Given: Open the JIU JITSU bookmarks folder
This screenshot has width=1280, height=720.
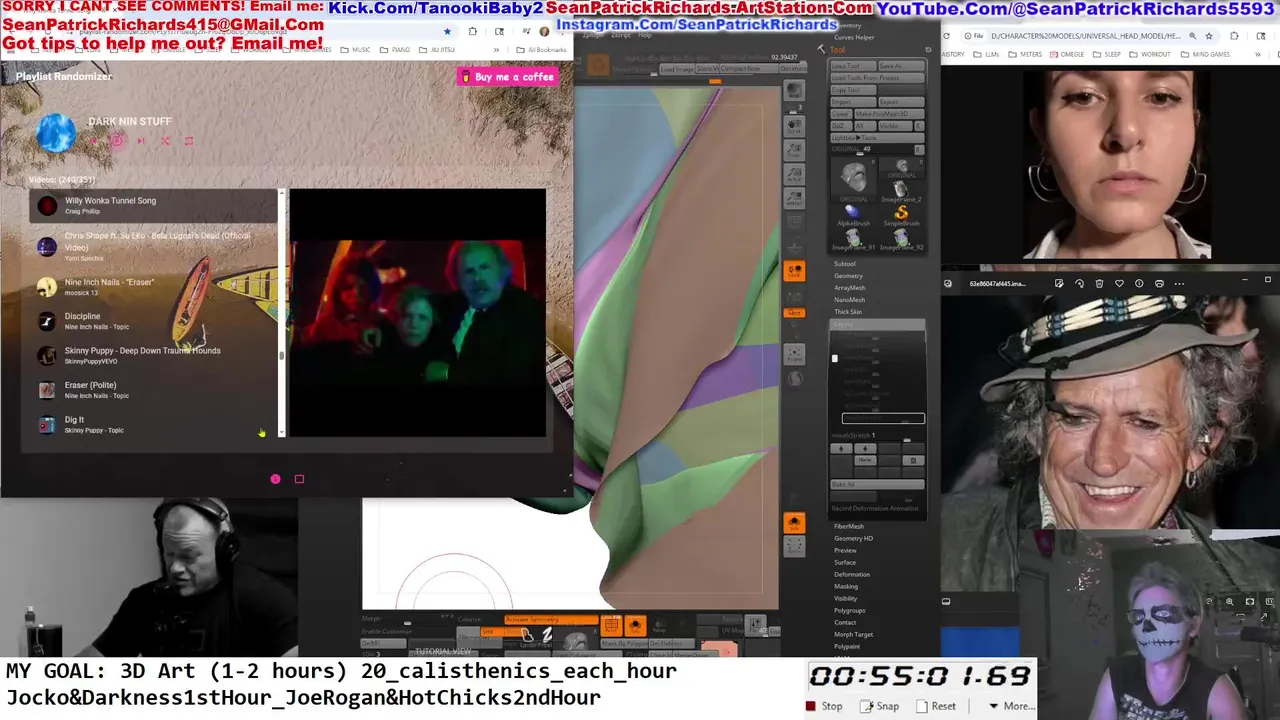Looking at the screenshot, I should [x=437, y=50].
